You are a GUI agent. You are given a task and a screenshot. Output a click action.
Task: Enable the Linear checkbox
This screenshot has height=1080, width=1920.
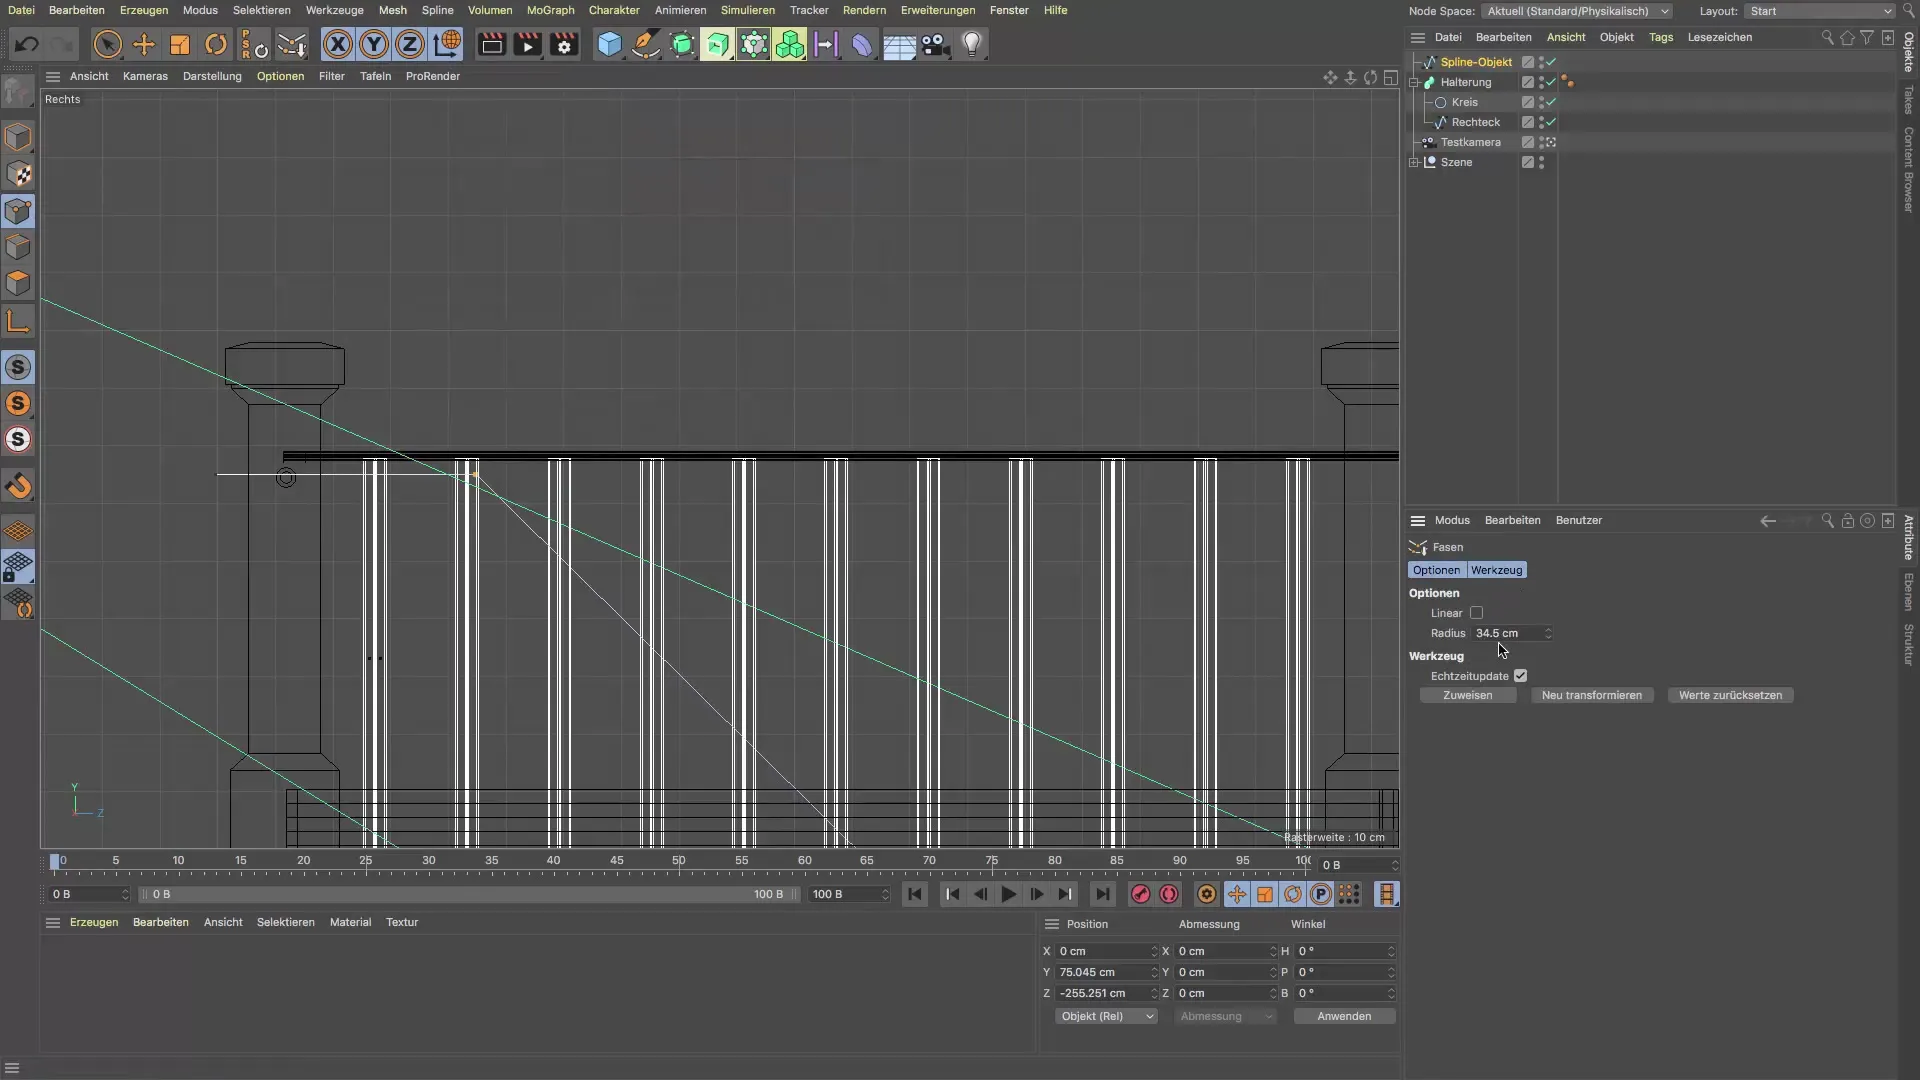click(1476, 613)
